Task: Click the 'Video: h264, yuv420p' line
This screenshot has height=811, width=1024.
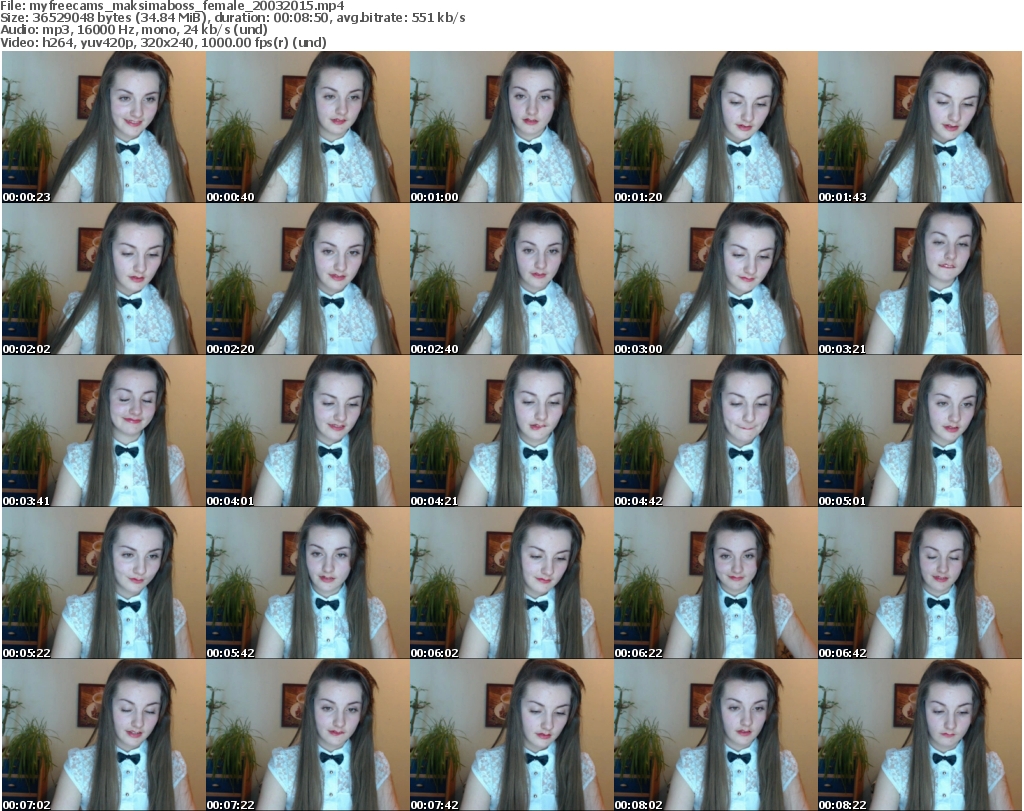Action: click(163, 42)
